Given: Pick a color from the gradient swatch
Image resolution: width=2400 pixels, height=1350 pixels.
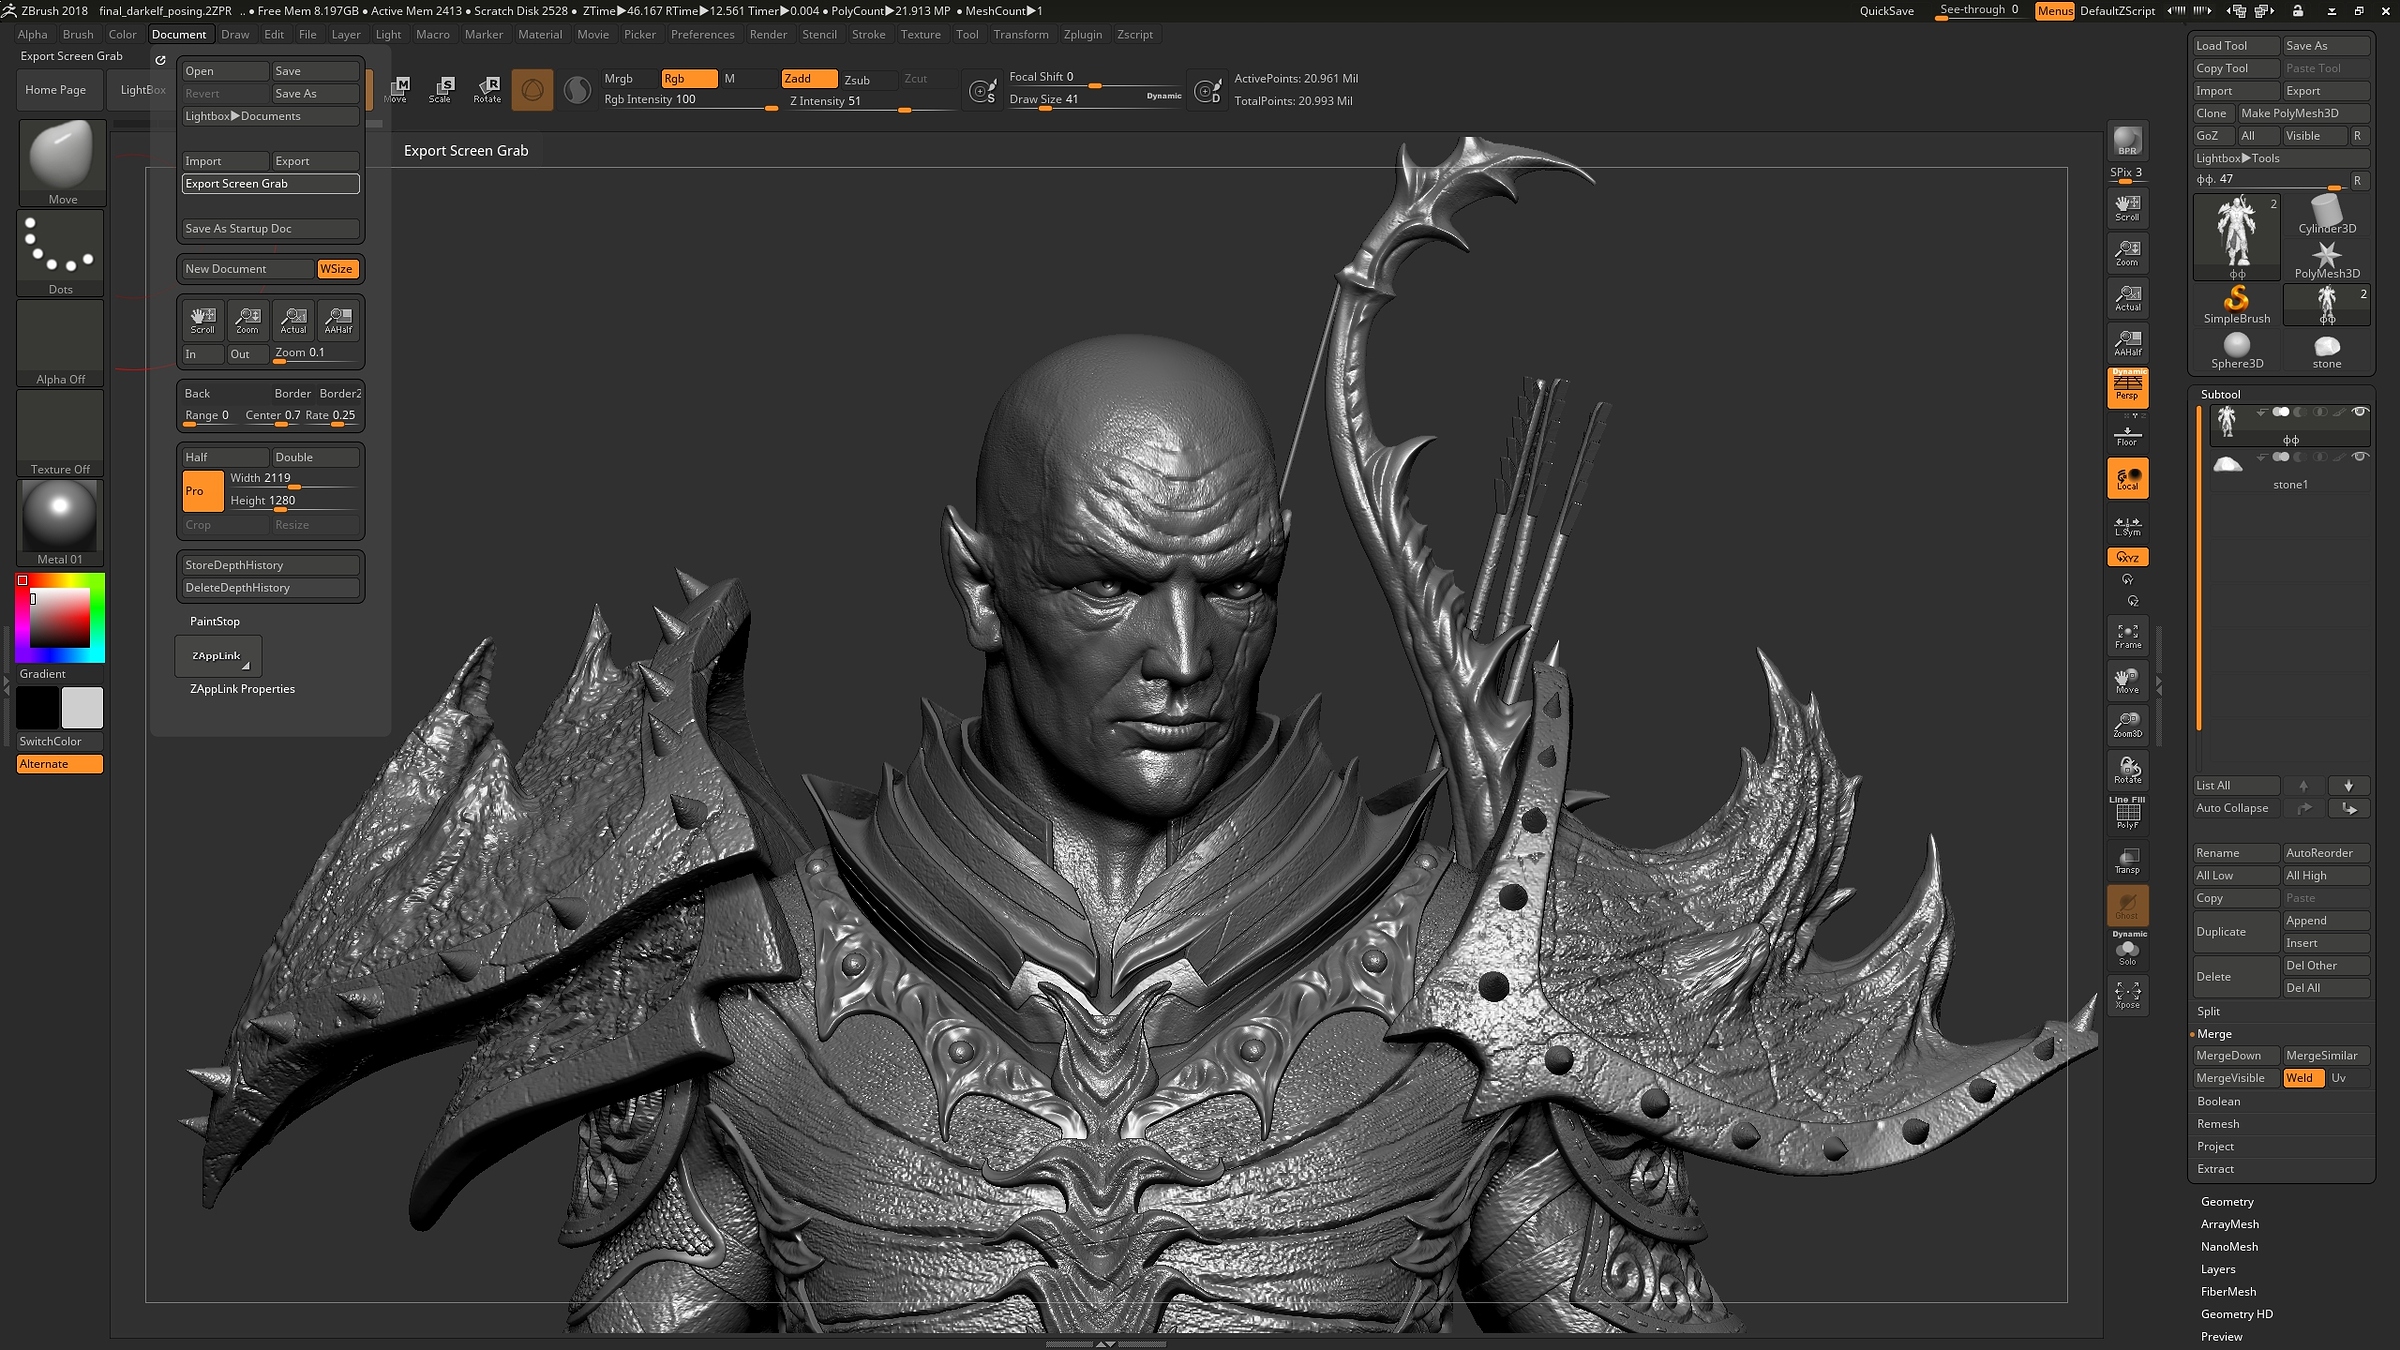Looking at the screenshot, I should click(60, 617).
